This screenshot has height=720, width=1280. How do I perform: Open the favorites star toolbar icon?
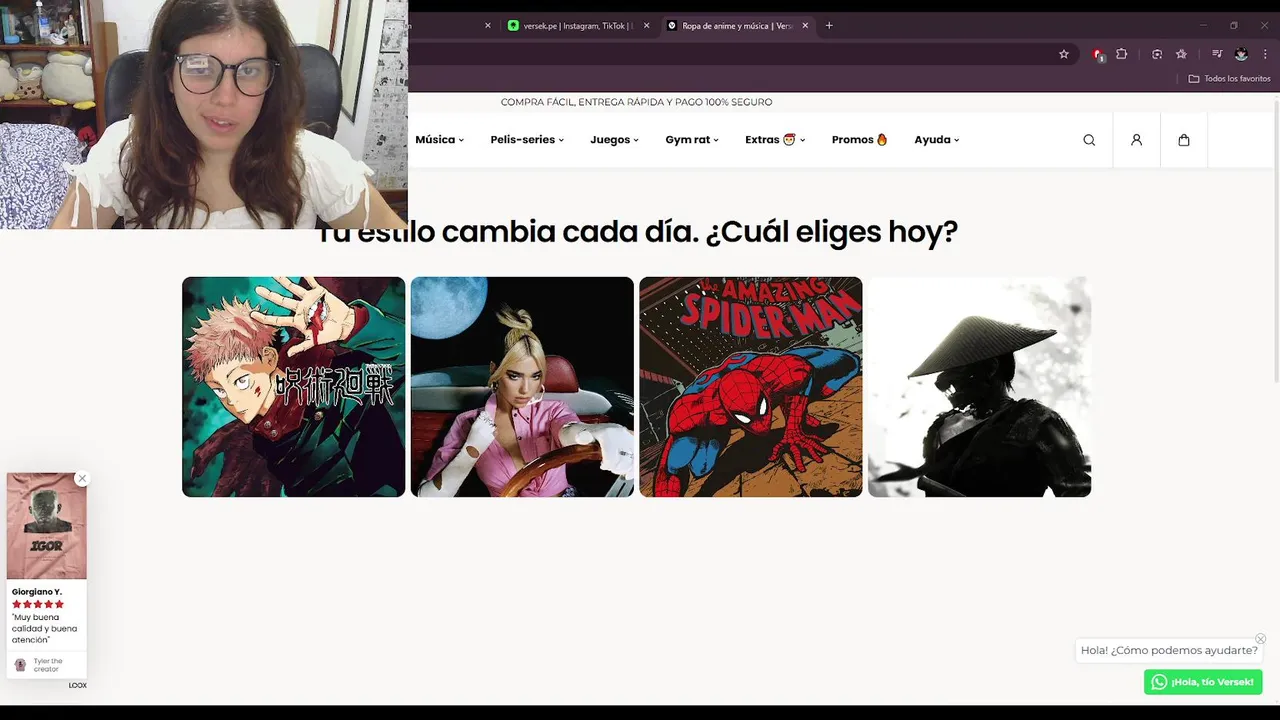[1181, 54]
